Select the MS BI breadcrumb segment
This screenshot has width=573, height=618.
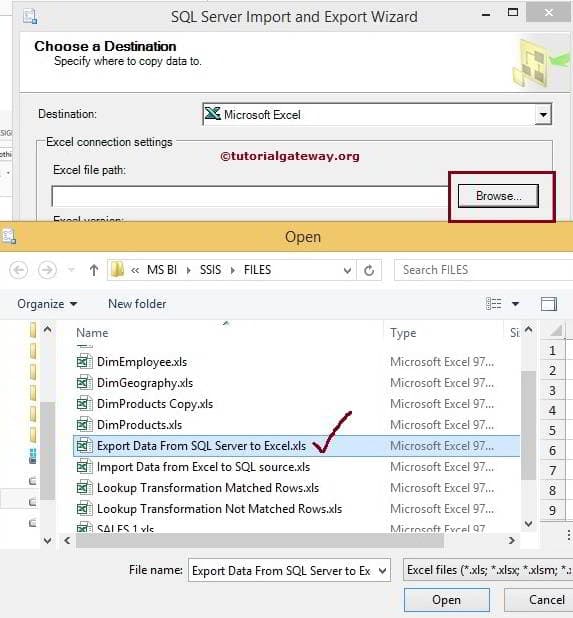(x=162, y=270)
